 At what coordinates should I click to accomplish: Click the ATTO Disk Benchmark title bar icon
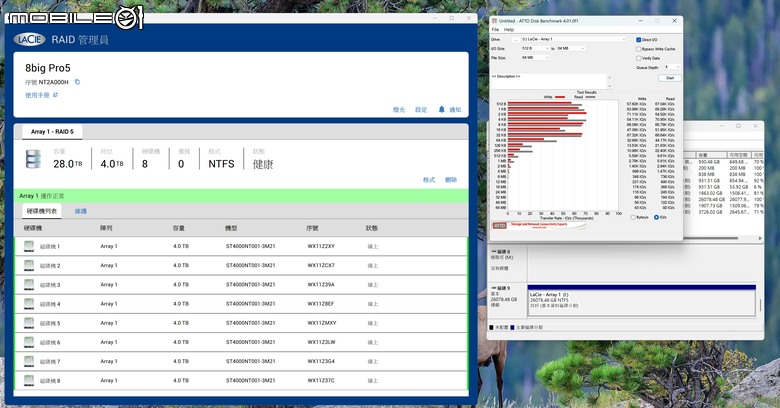(x=494, y=21)
